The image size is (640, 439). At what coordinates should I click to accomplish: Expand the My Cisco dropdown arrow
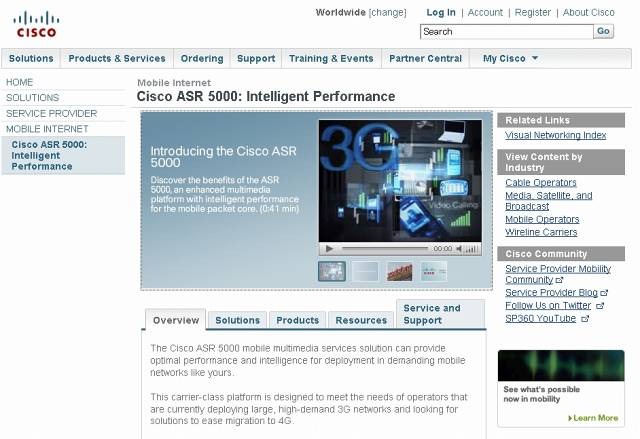[535, 58]
